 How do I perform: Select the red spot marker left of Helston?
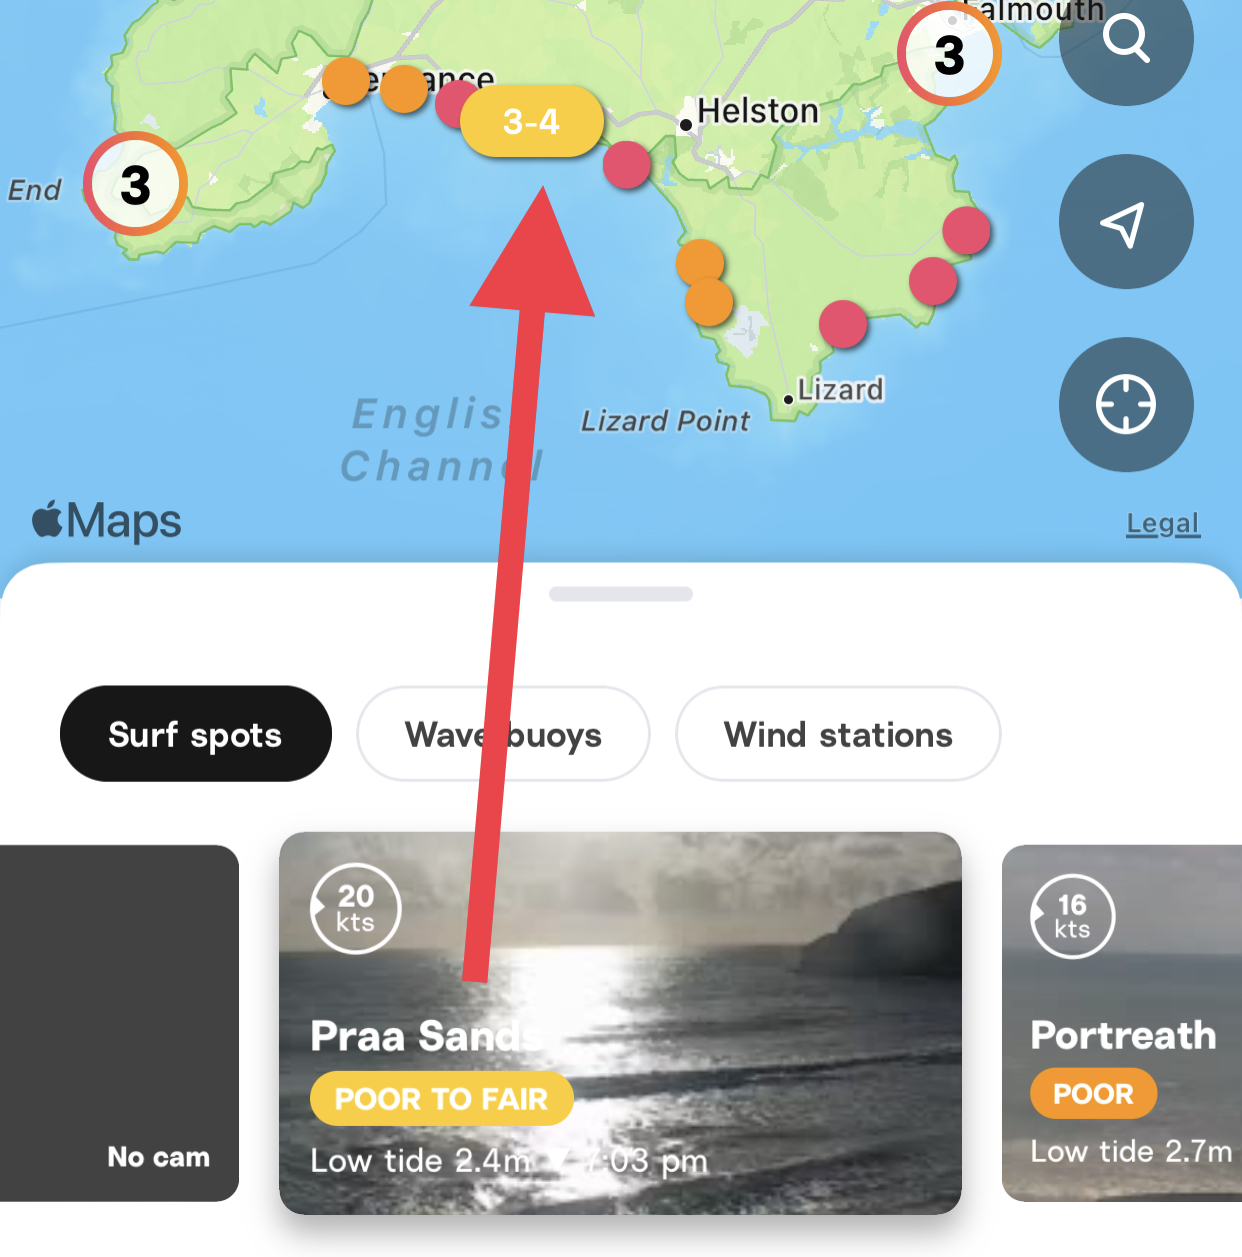627,165
